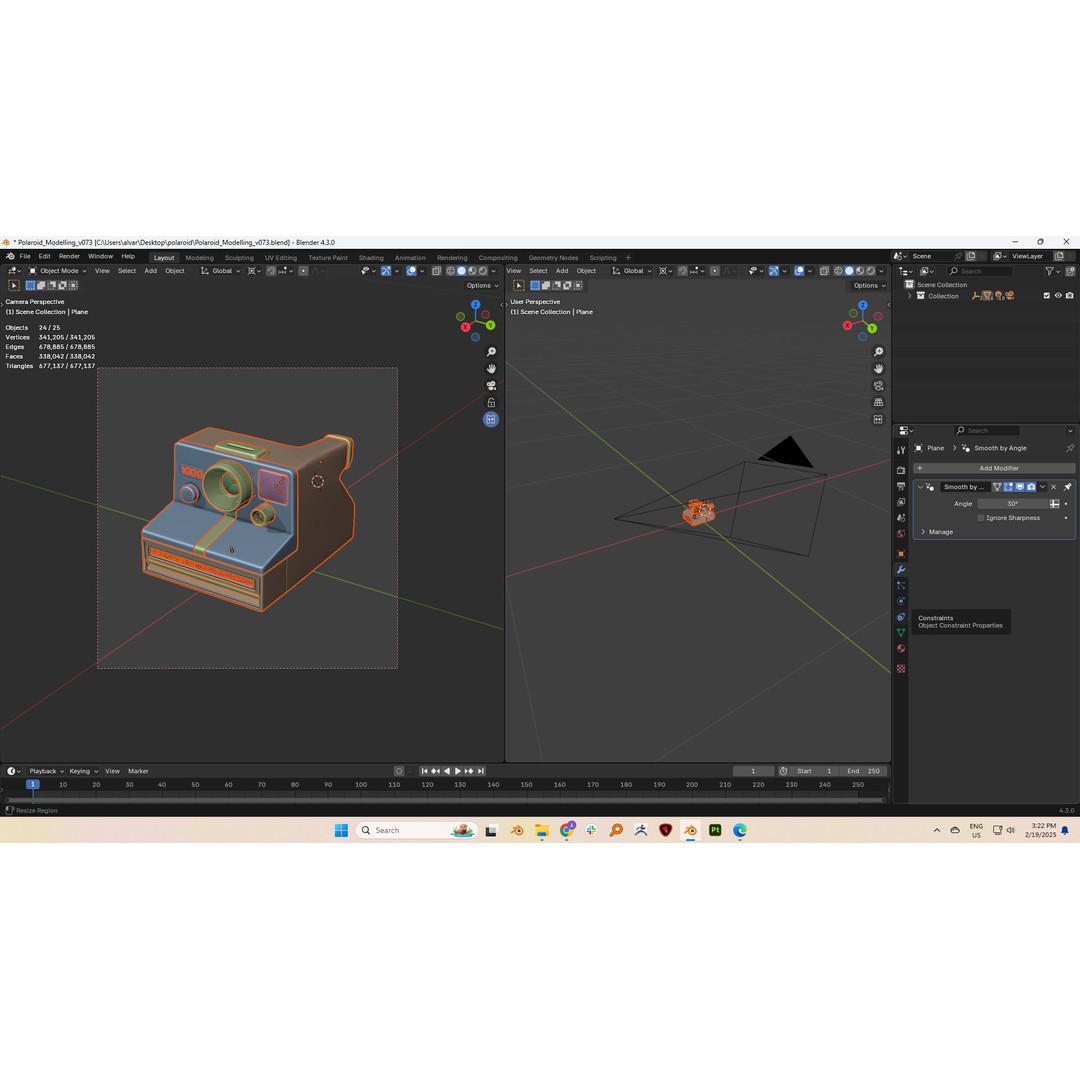Open Adobe Substance Painter from taskbar

tap(715, 830)
